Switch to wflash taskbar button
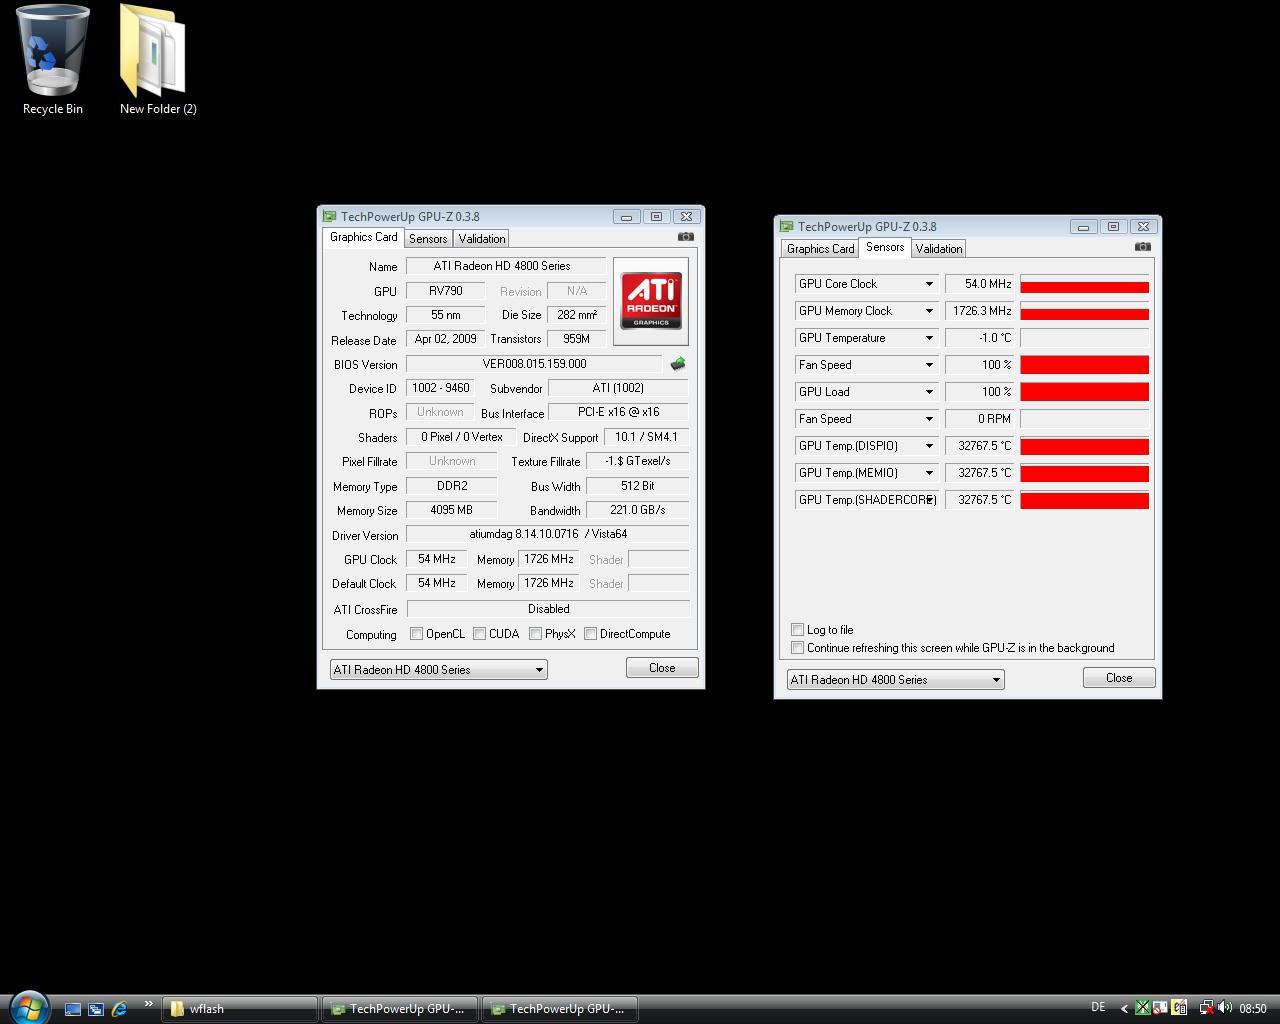Viewport: 1280px width, 1024px height. point(240,1009)
